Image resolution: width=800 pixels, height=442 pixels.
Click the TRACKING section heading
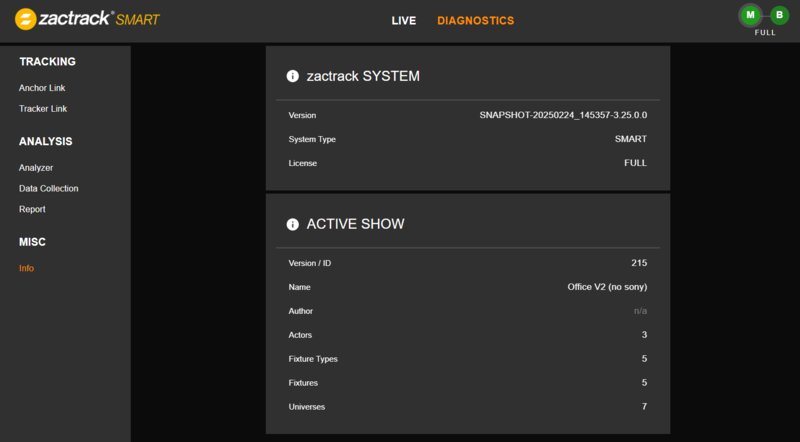click(47, 62)
